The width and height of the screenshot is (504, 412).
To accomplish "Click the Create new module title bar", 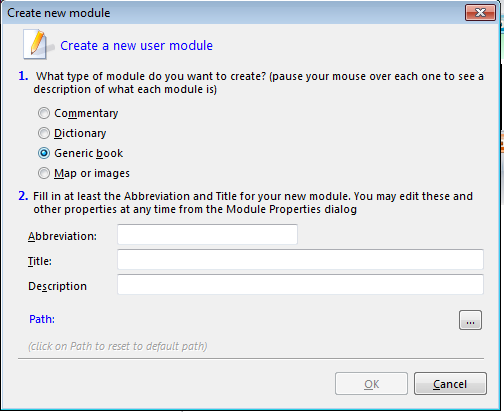I will (233, 13).
